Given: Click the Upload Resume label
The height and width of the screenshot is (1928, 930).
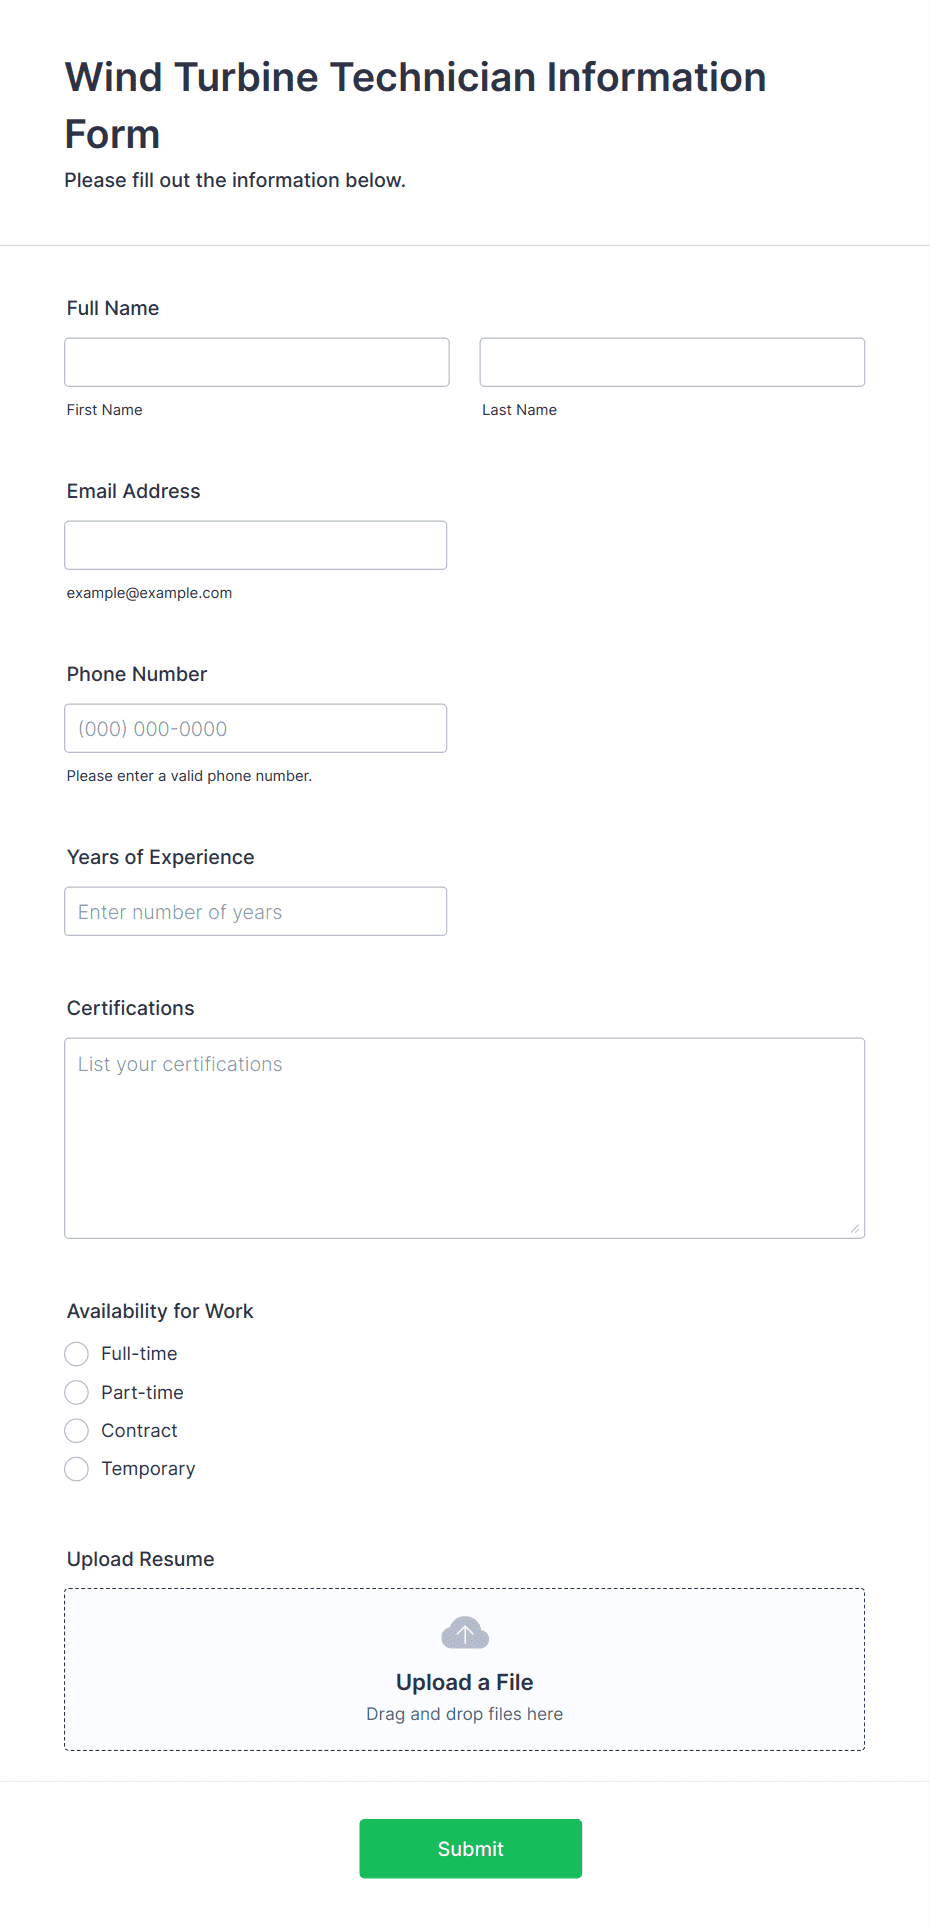Looking at the screenshot, I should [x=141, y=1559].
